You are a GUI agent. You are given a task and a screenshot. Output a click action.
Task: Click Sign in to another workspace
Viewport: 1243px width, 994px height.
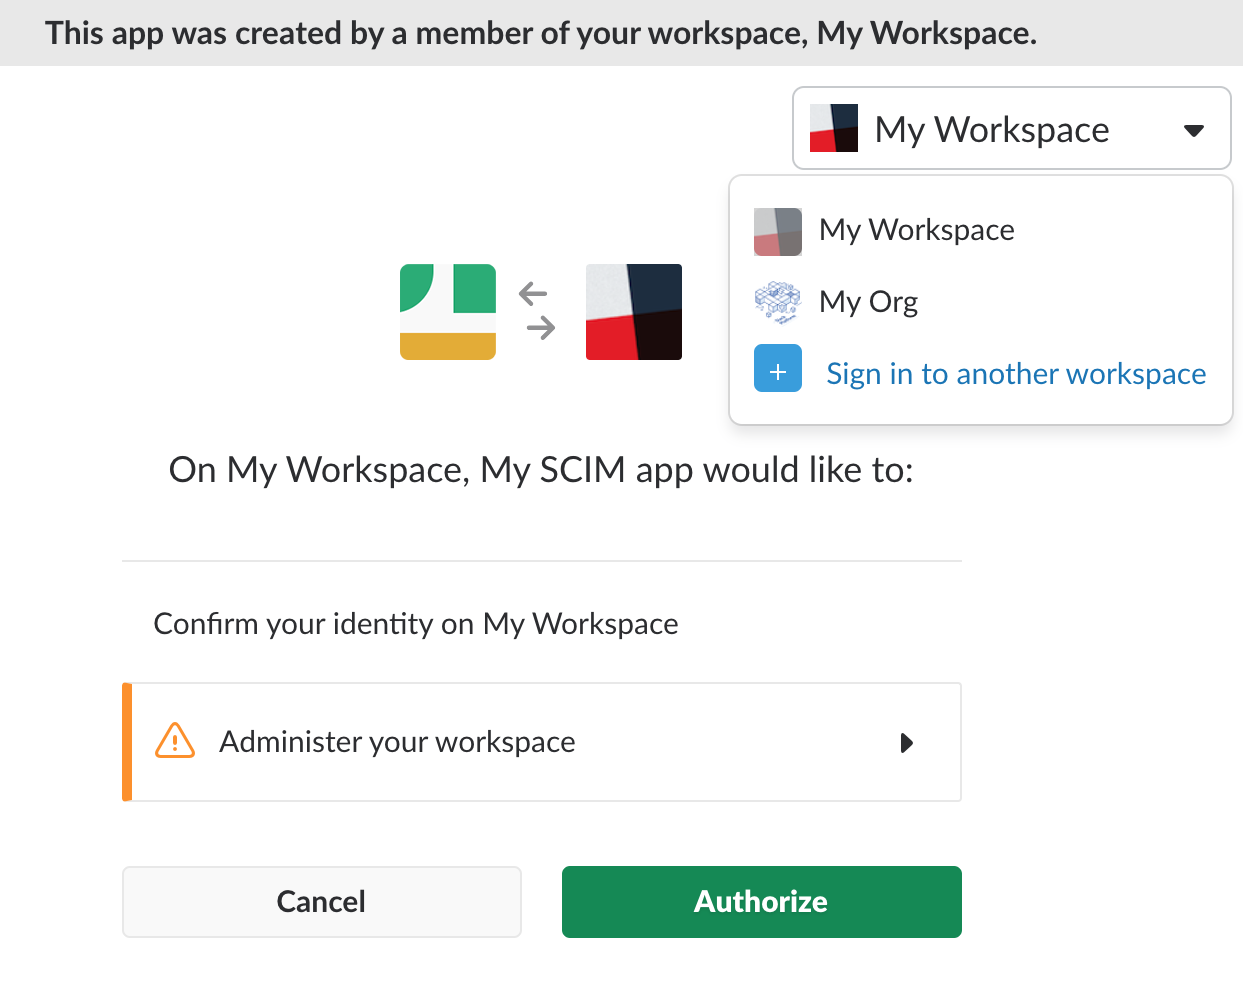point(1015,373)
